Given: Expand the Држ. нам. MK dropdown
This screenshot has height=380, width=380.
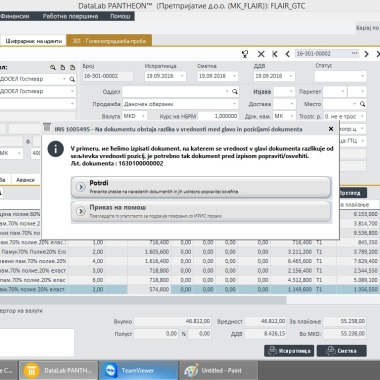Looking at the screenshot, I should click(292, 116).
